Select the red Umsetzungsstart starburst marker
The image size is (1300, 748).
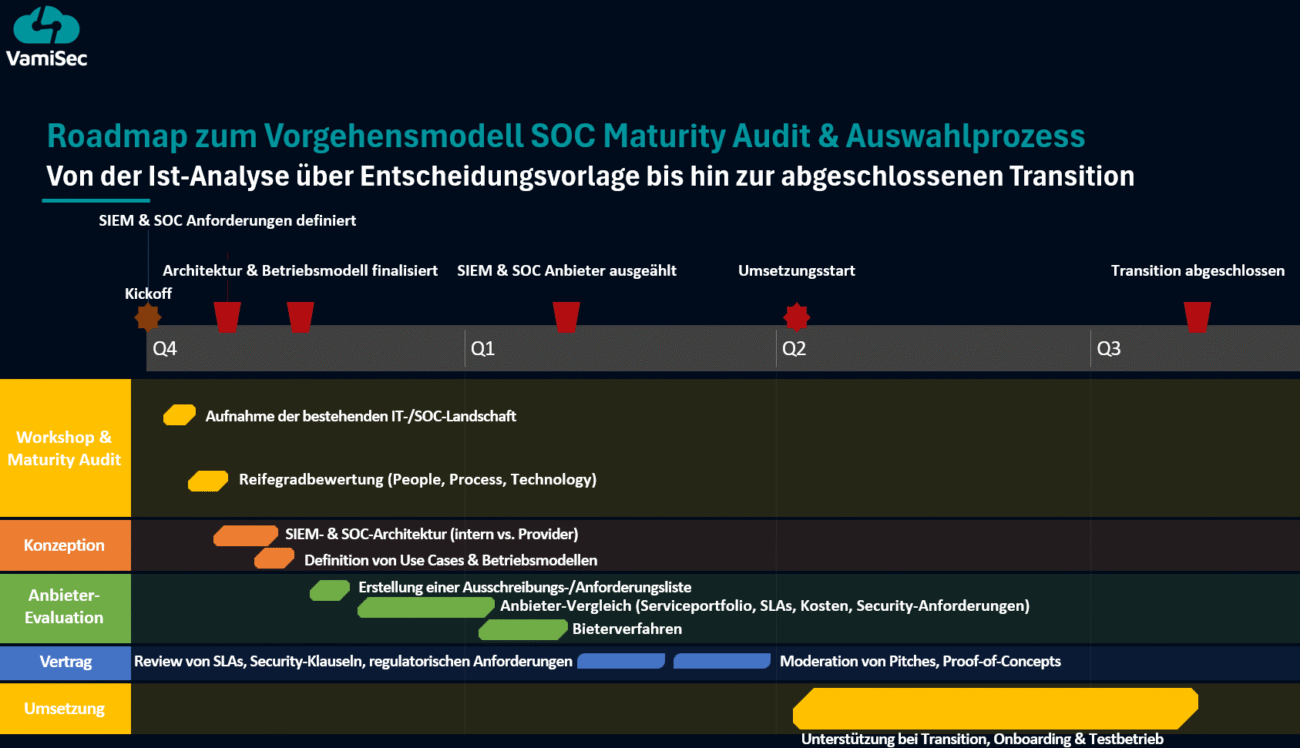click(x=796, y=317)
